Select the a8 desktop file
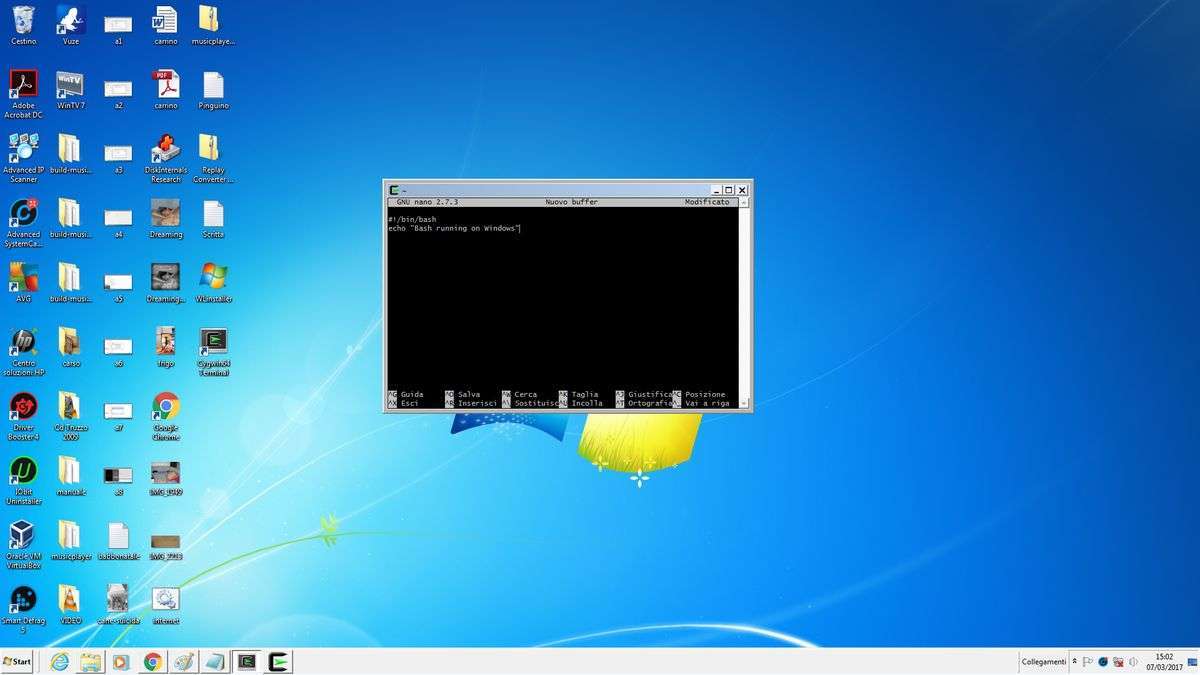This screenshot has height=675, width=1200. click(118, 479)
